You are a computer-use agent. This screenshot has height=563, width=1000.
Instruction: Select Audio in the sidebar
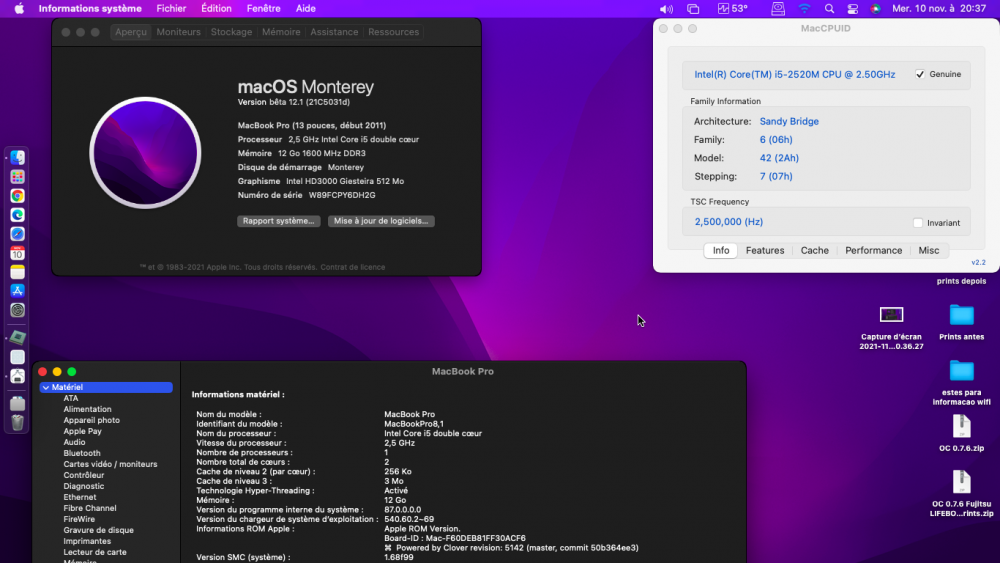pyautogui.click(x=74, y=442)
